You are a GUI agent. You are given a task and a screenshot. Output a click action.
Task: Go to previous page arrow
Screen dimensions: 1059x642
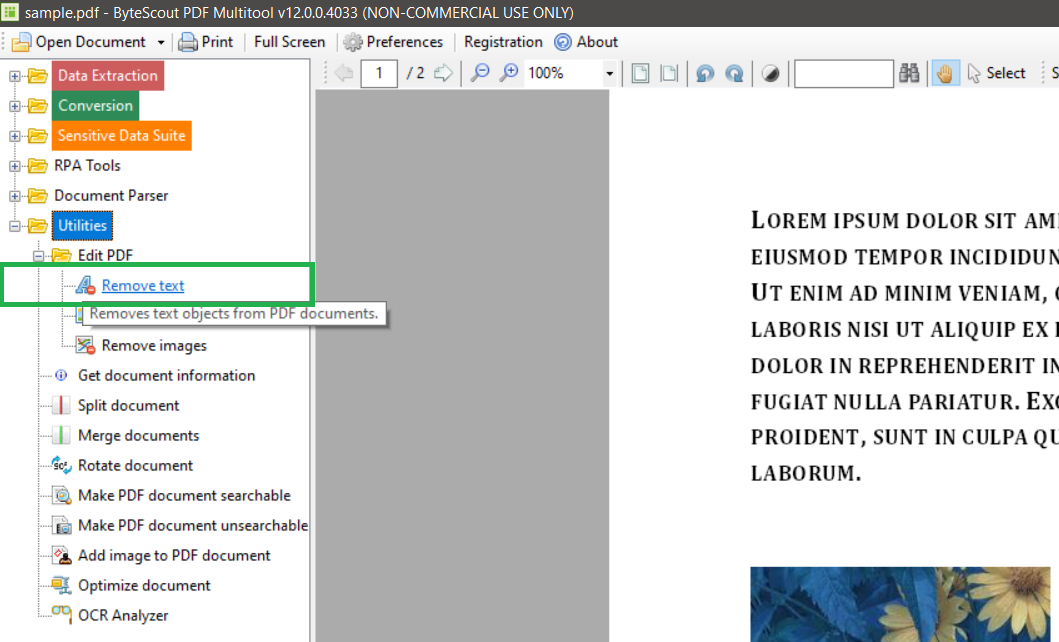[344, 73]
